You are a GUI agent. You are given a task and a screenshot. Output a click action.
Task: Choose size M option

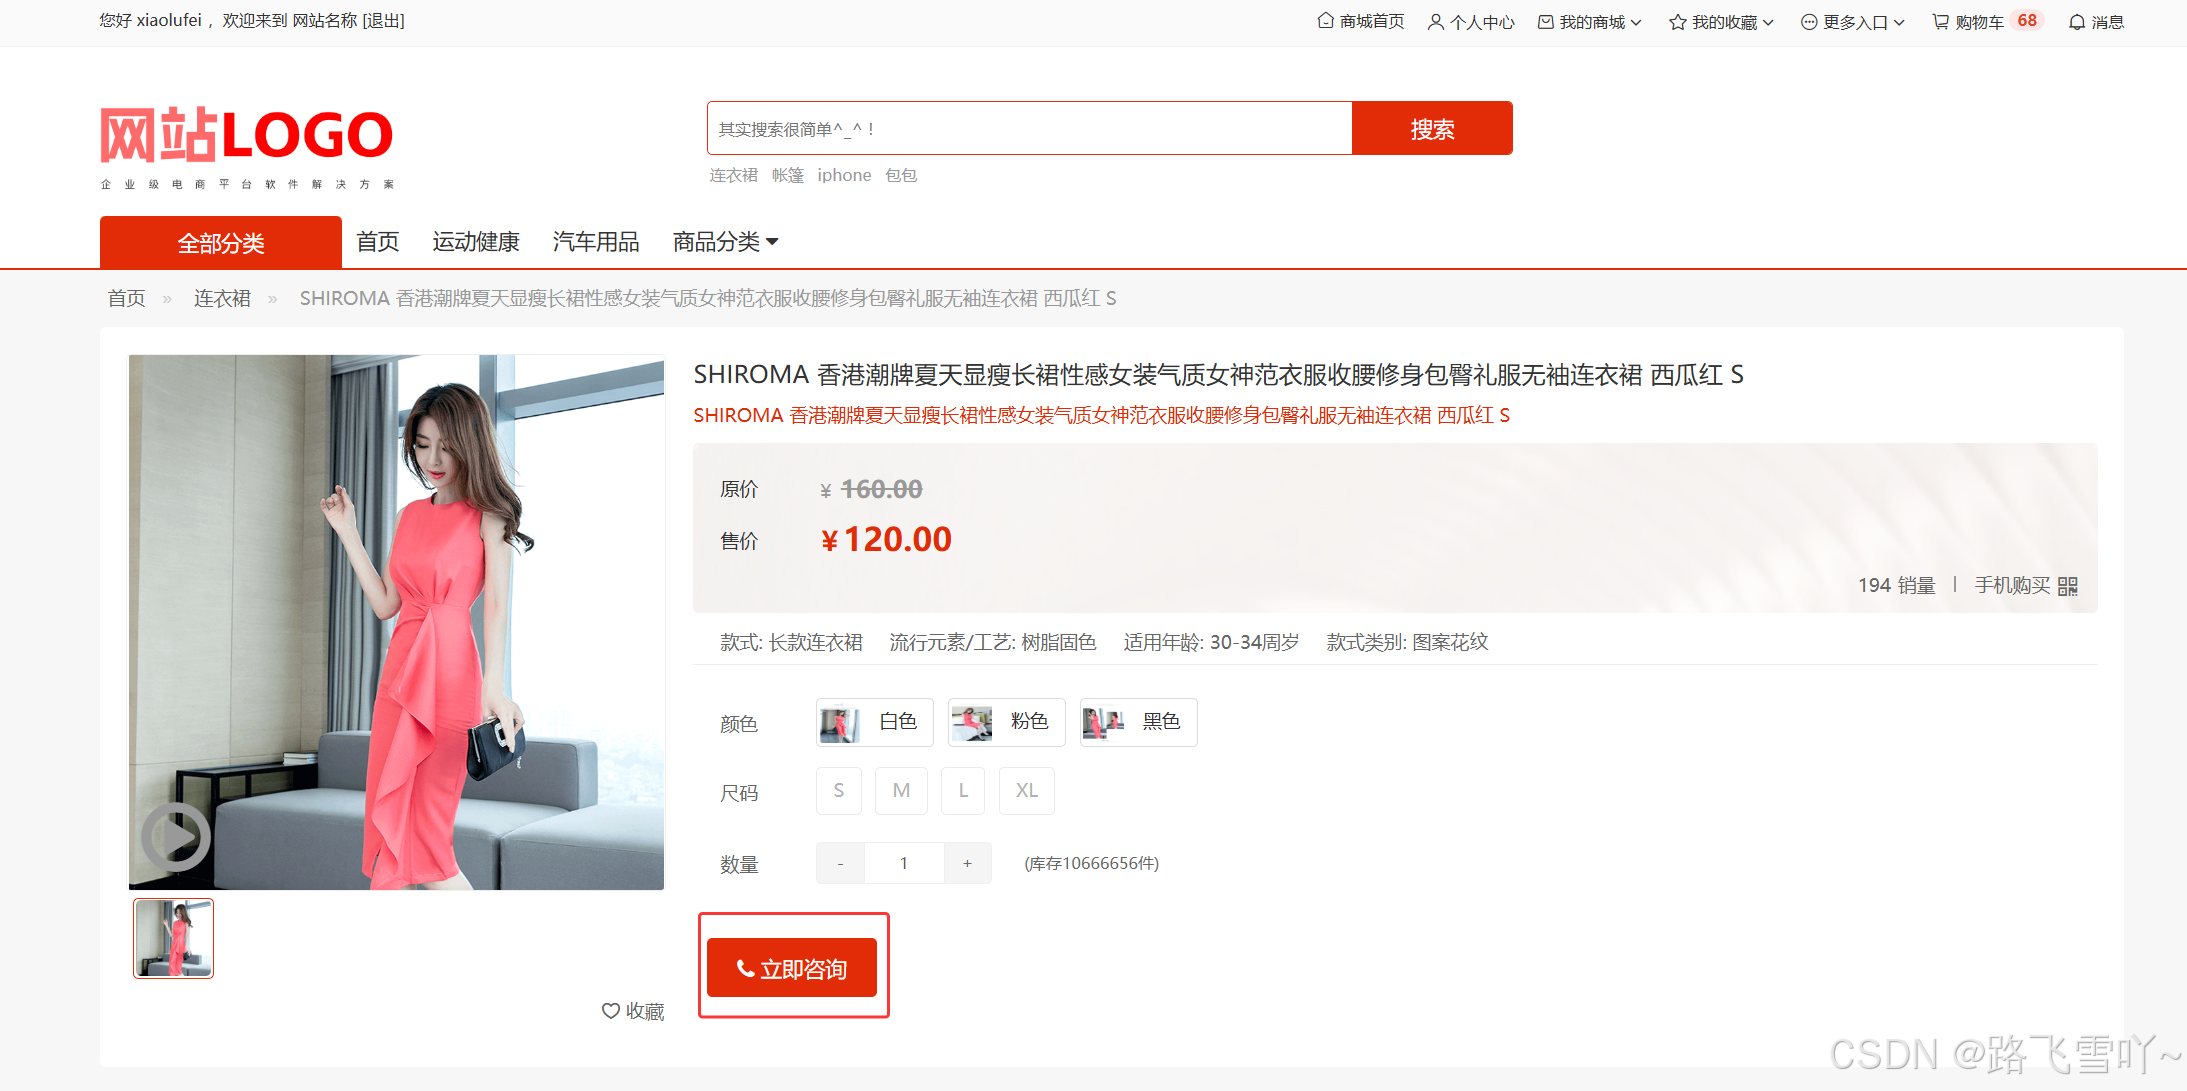(901, 791)
